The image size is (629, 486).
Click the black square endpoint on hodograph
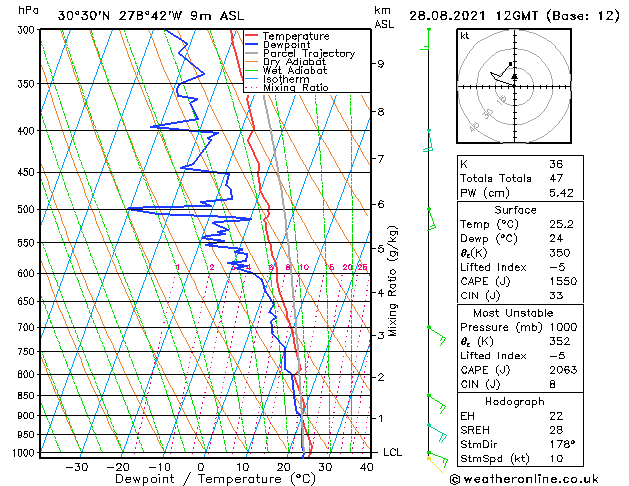tap(510, 64)
